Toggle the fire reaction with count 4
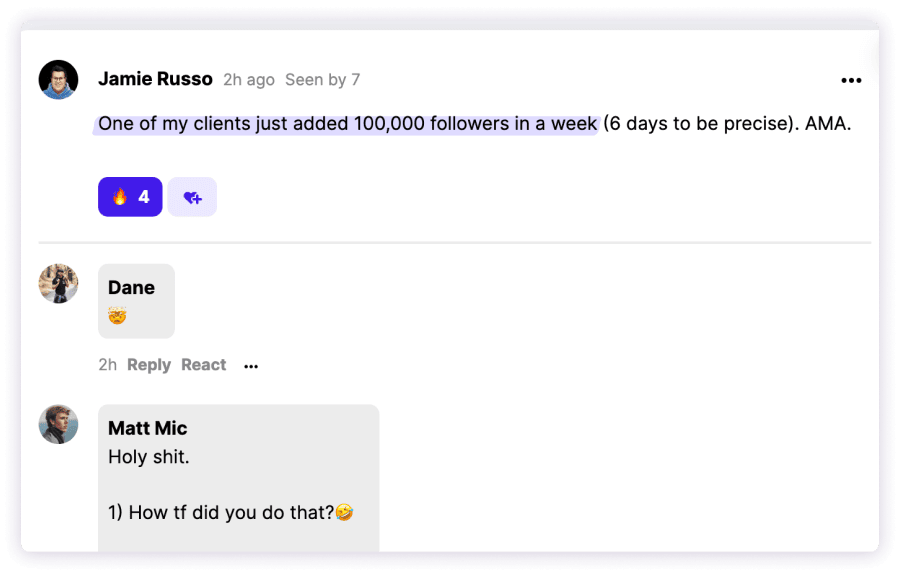 click(x=130, y=197)
